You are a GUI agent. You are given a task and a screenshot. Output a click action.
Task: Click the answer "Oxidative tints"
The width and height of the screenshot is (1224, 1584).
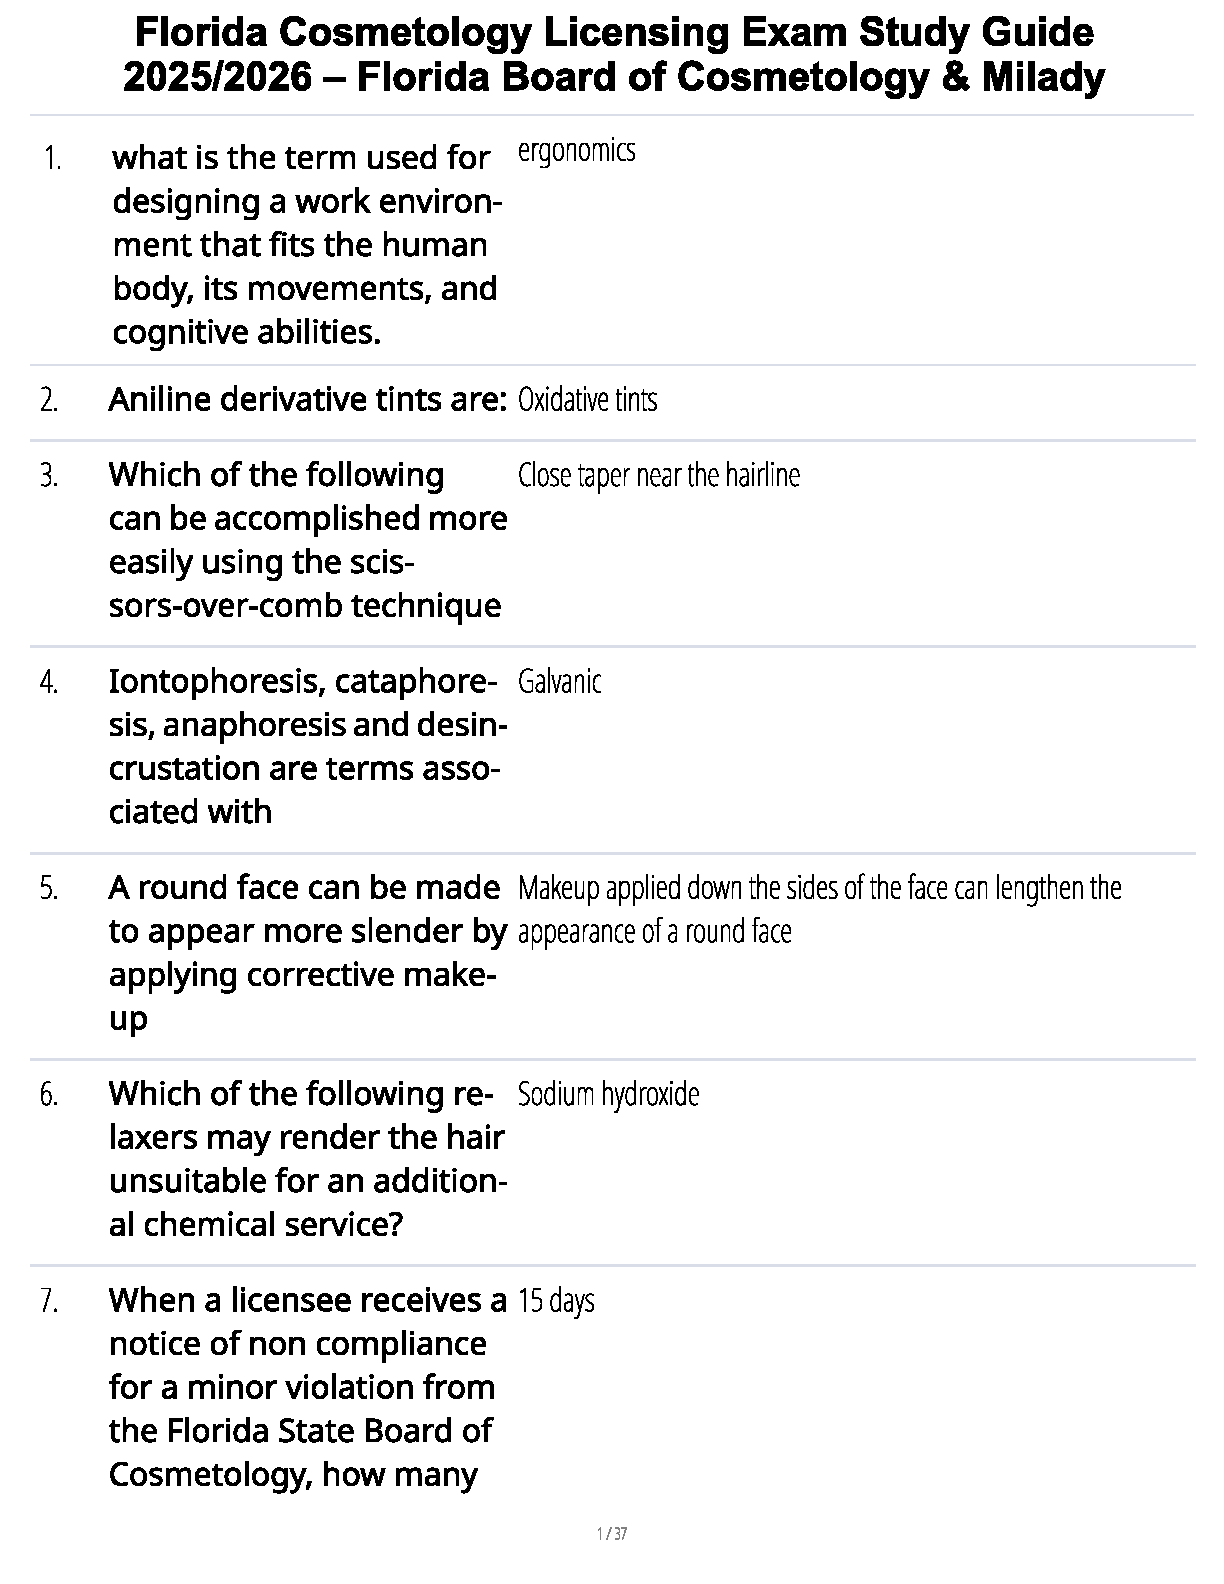click(x=587, y=400)
